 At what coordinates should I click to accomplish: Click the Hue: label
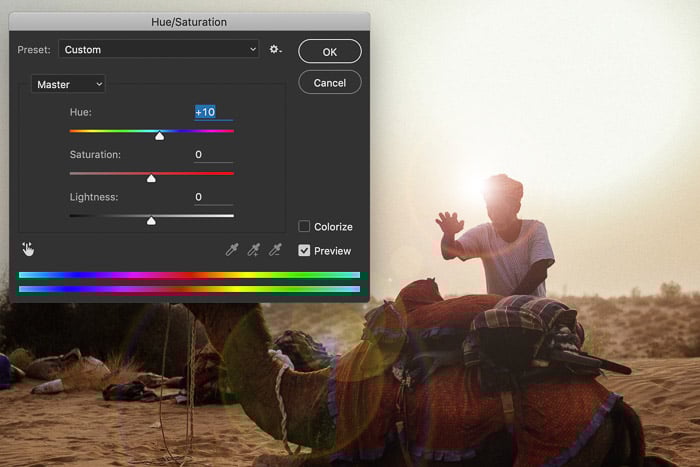tap(81, 112)
